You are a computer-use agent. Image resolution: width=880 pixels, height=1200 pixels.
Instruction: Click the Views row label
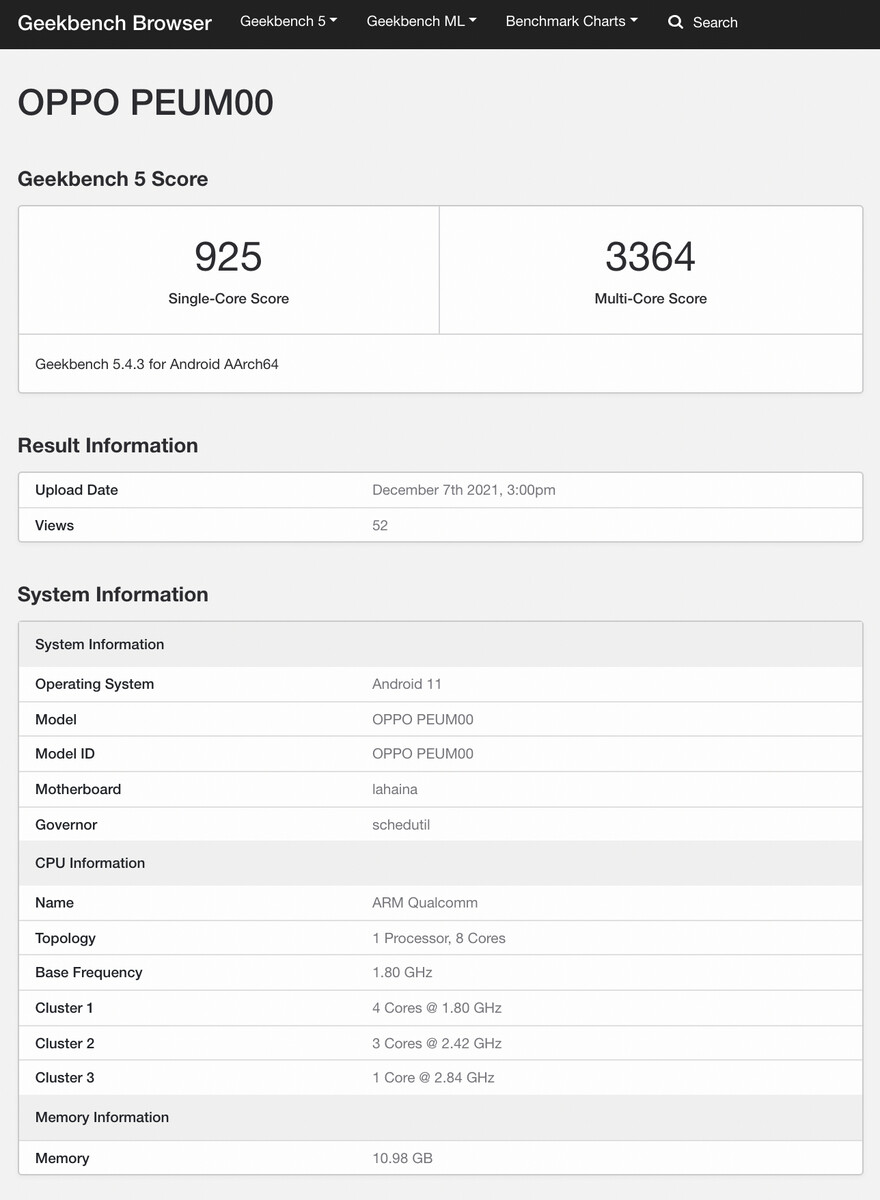[x=54, y=525]
